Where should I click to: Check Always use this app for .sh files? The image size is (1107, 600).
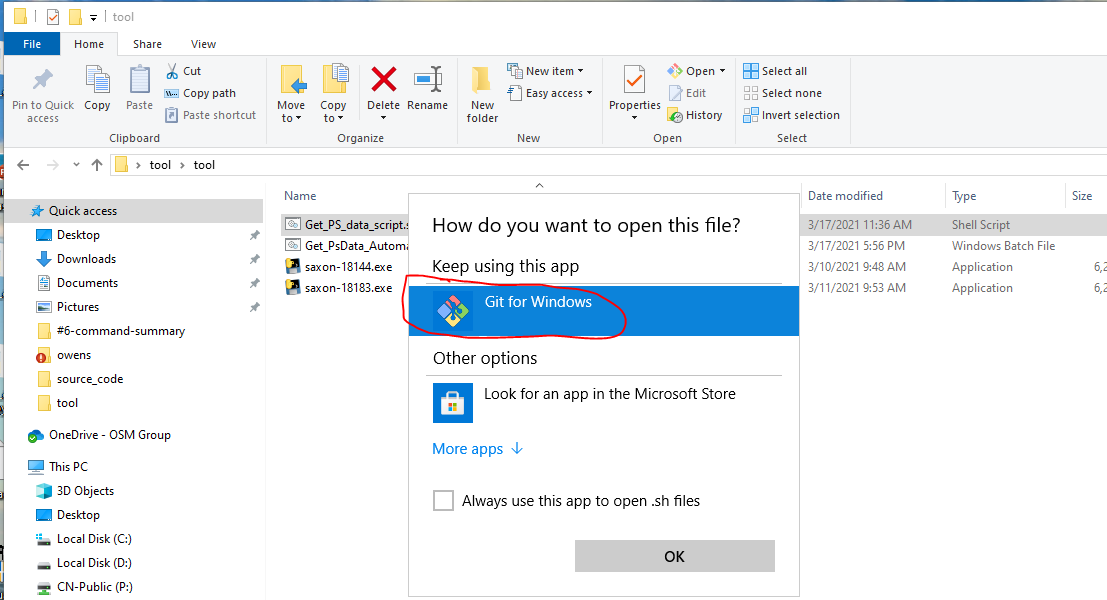[443, 500]
